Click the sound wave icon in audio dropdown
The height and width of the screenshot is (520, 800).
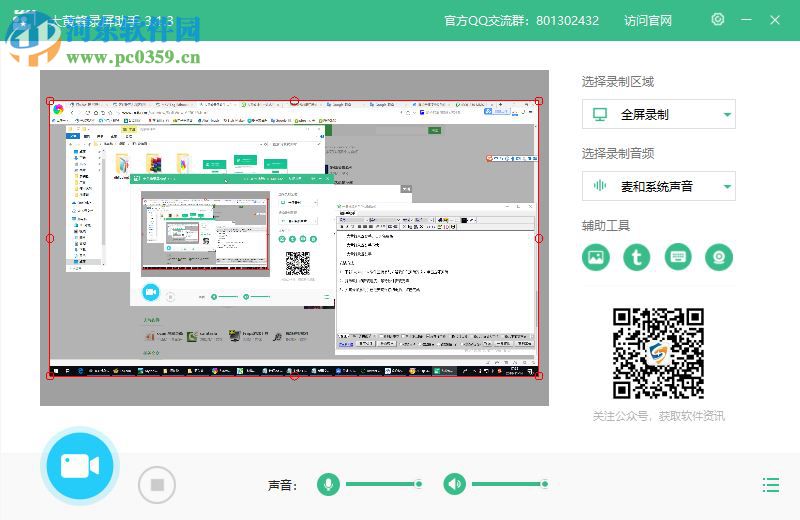tap(600, 186)
